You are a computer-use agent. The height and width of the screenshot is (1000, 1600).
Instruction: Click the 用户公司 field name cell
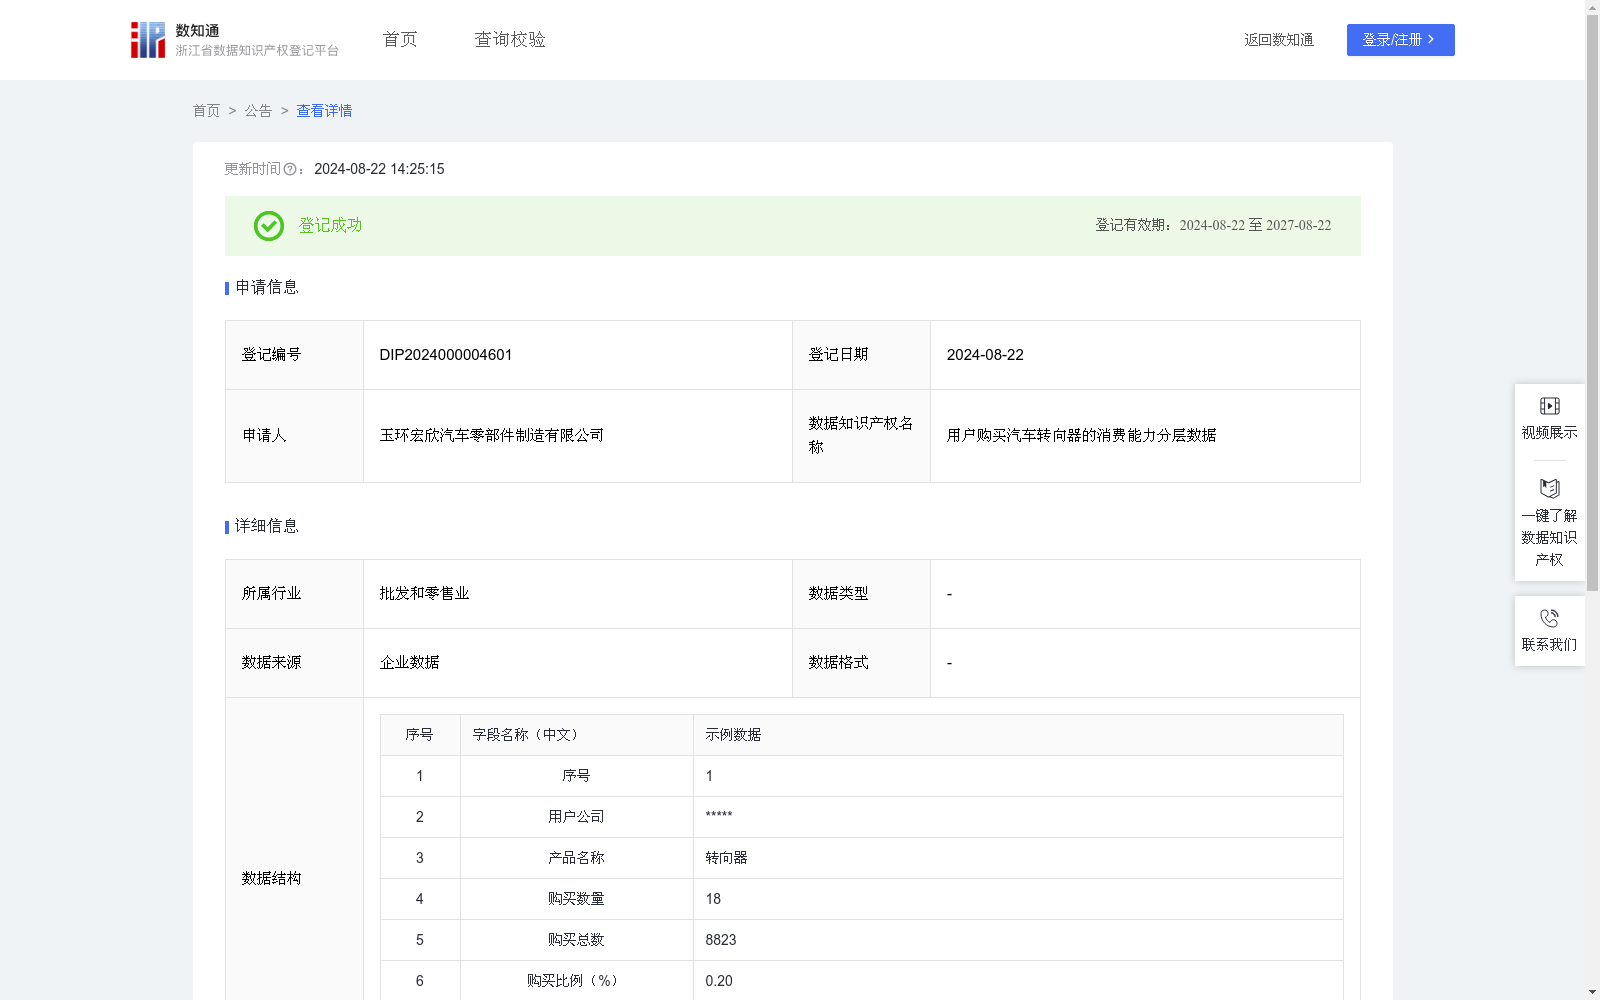577,817
